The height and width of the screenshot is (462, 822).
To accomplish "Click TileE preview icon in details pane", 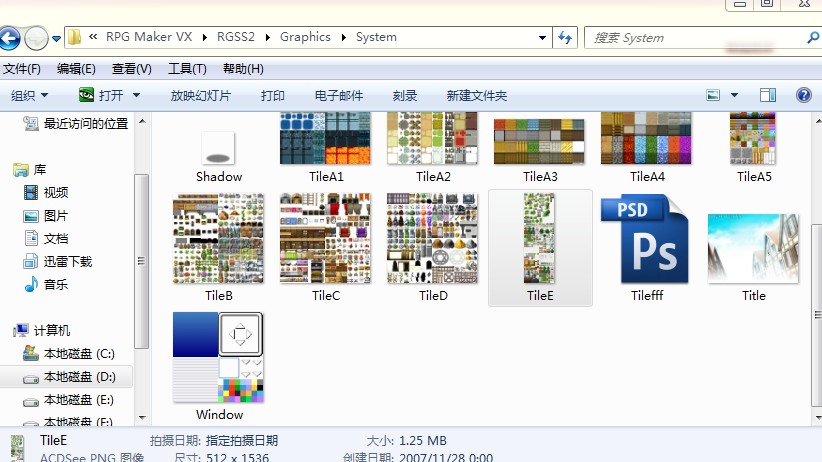I will [17, 449].
